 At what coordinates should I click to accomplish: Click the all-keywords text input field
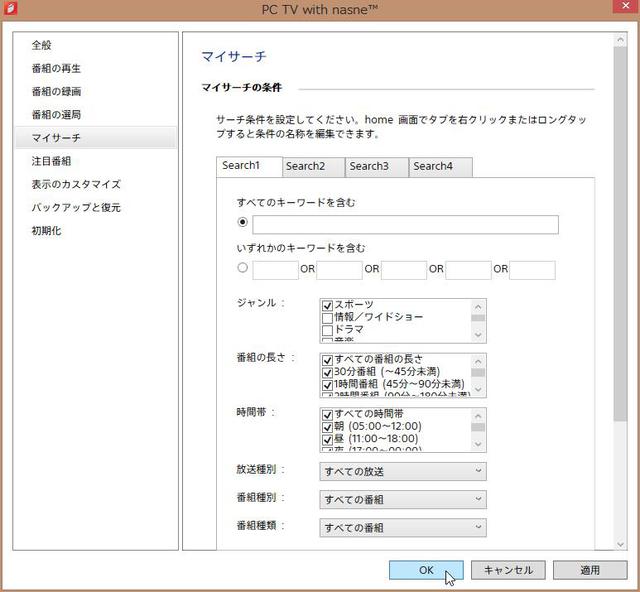pos(405,224)
